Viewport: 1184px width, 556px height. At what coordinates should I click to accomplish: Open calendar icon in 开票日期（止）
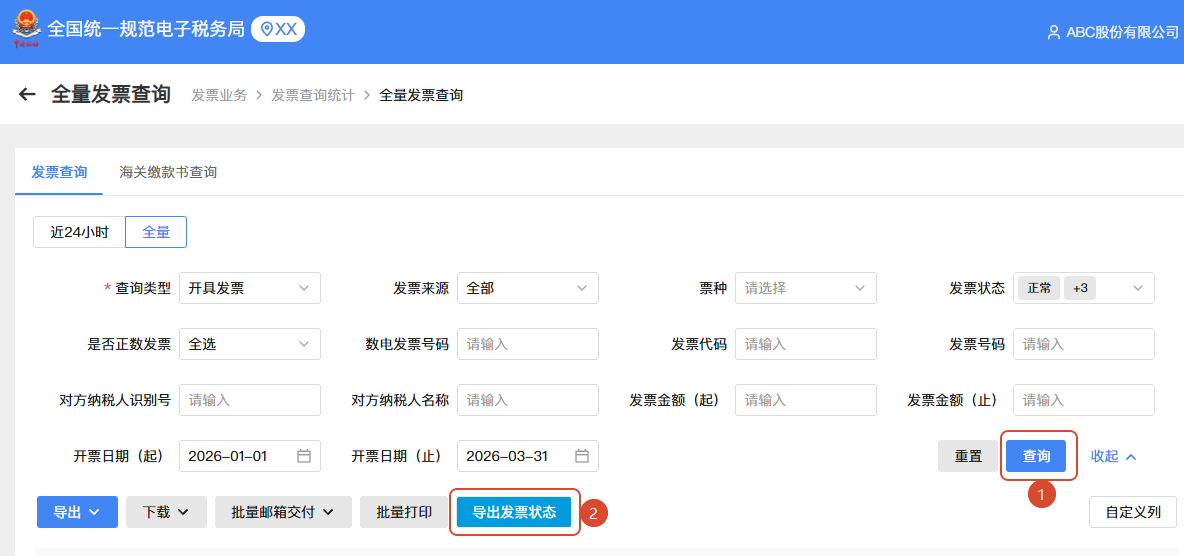click(x=582, y=456)
